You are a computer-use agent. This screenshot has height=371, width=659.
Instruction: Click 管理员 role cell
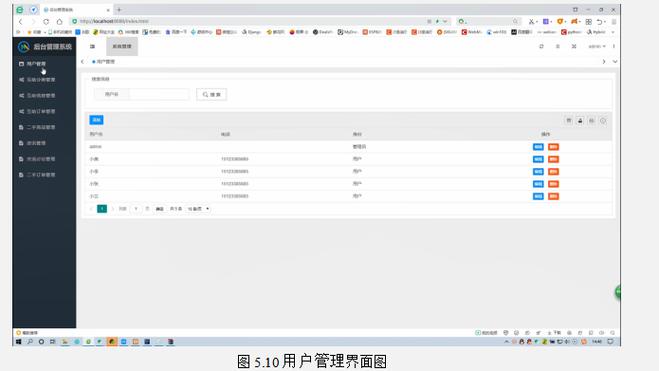(359, 147)
